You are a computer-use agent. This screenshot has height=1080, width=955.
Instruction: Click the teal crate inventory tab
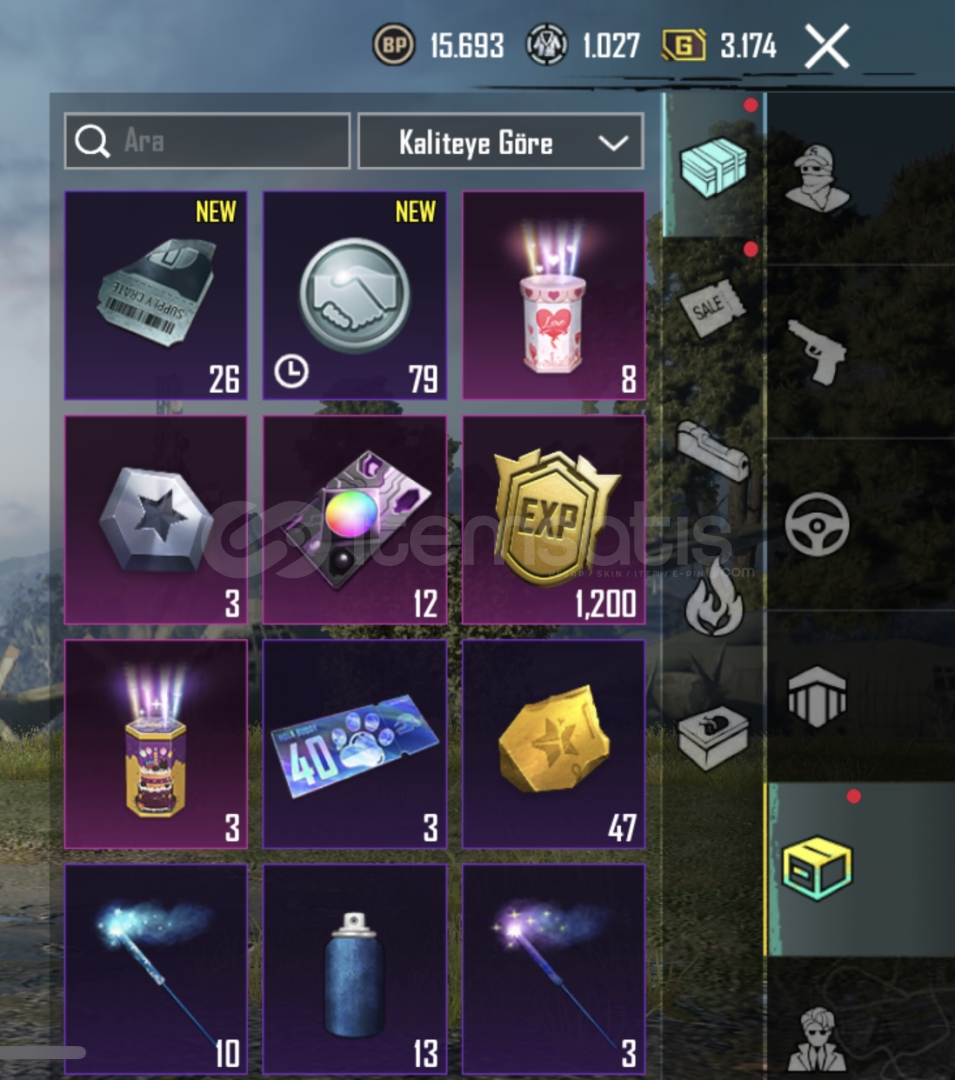713,167
